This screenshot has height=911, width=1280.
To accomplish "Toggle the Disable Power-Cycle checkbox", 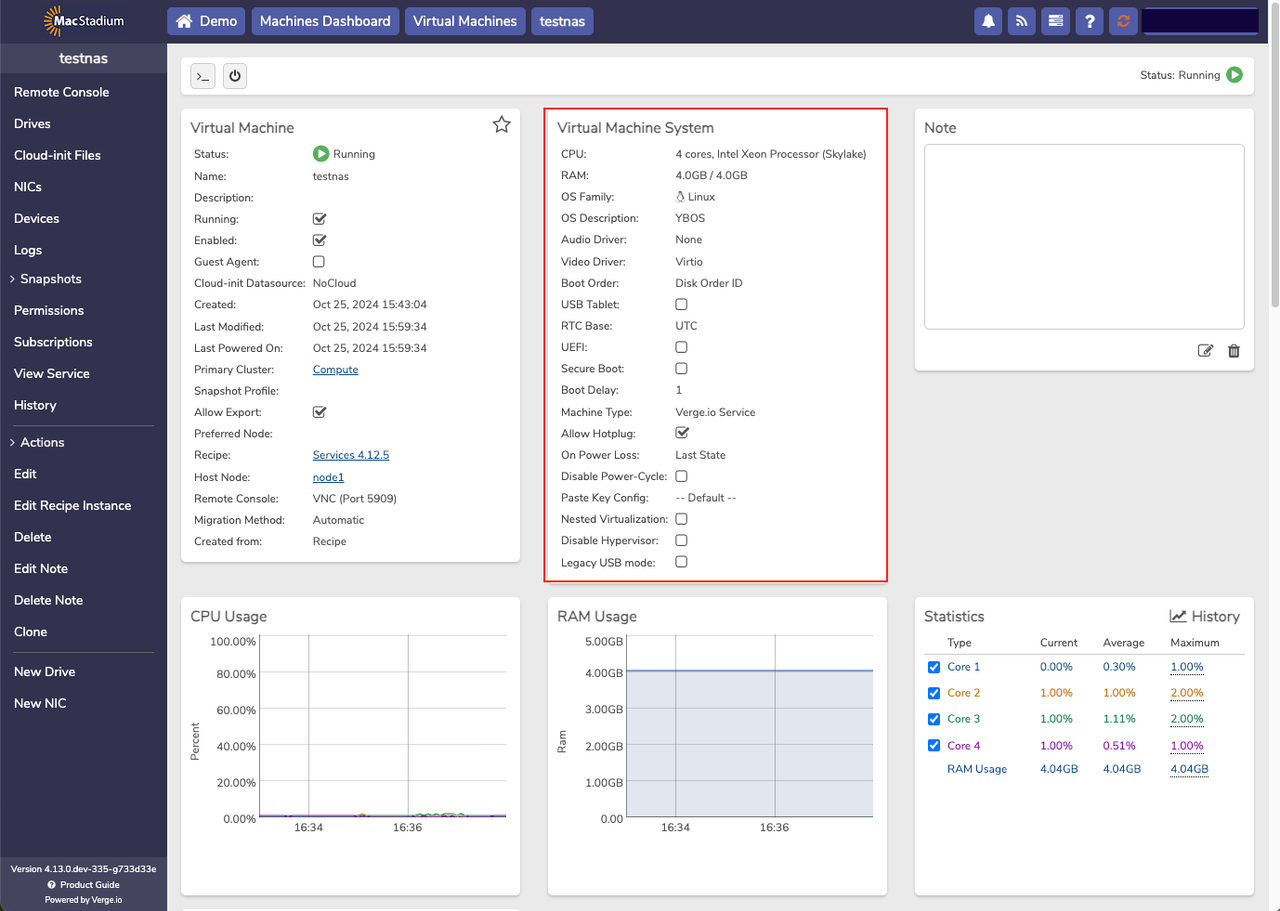I will [x=681, y=476].
